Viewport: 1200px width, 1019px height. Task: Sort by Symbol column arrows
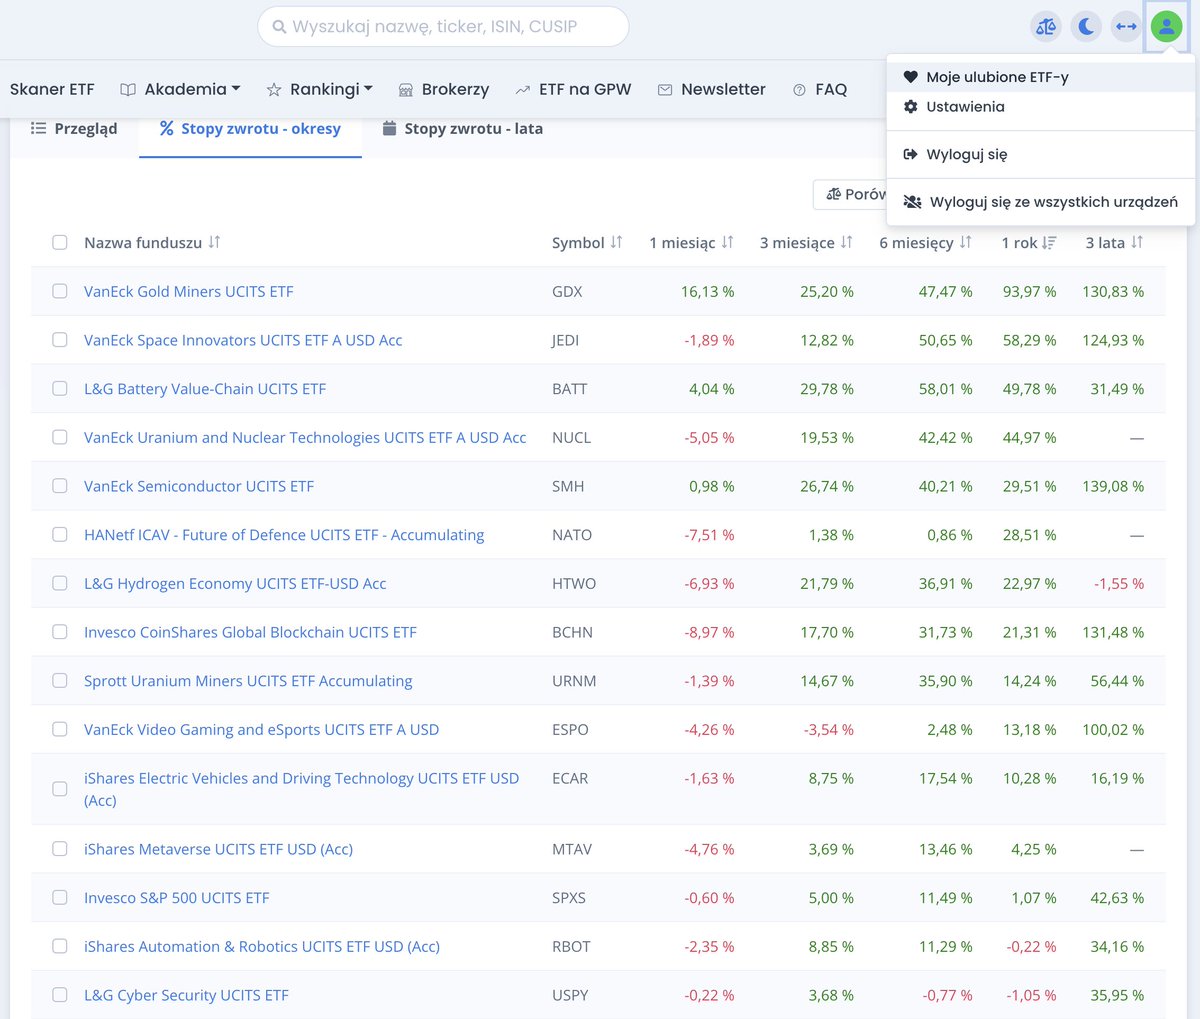(x=616, y=242)
